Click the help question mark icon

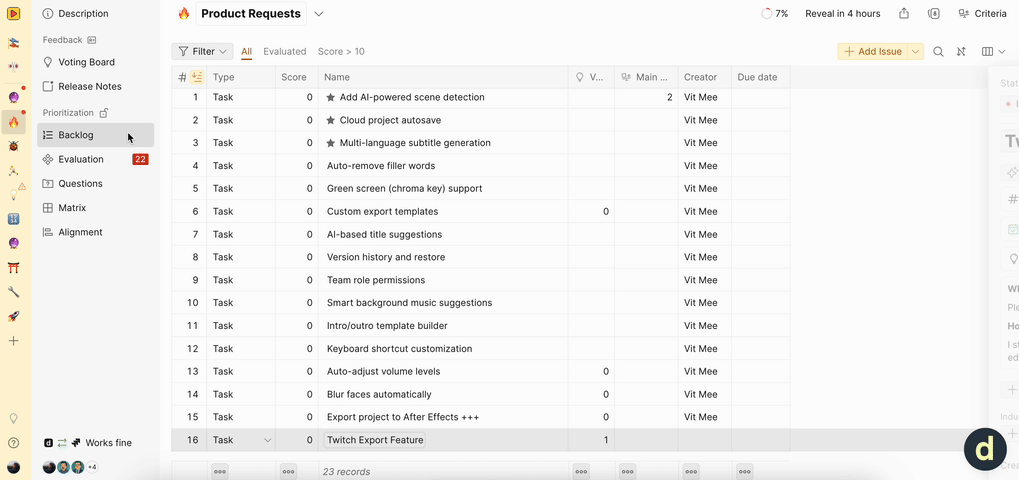coord(14,443)
